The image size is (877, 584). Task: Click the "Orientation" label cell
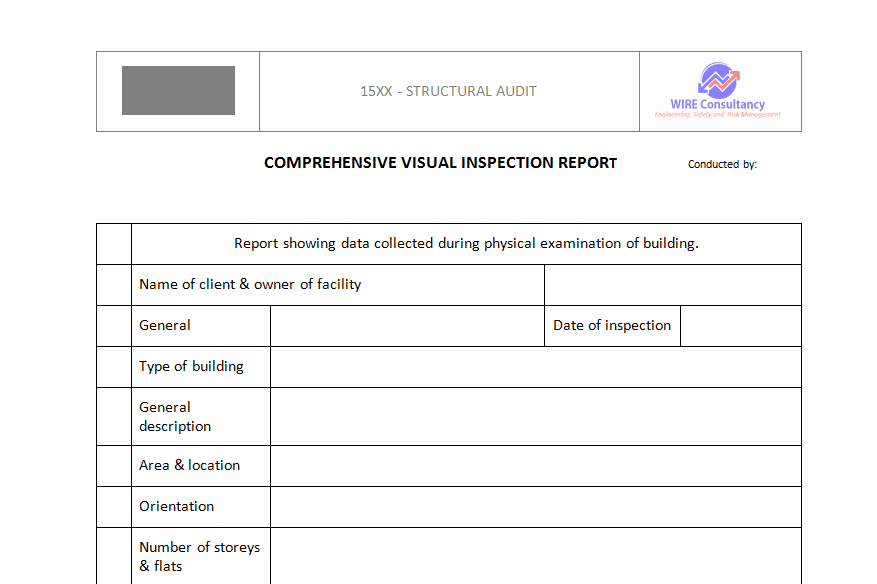click(x=200, y=506)
